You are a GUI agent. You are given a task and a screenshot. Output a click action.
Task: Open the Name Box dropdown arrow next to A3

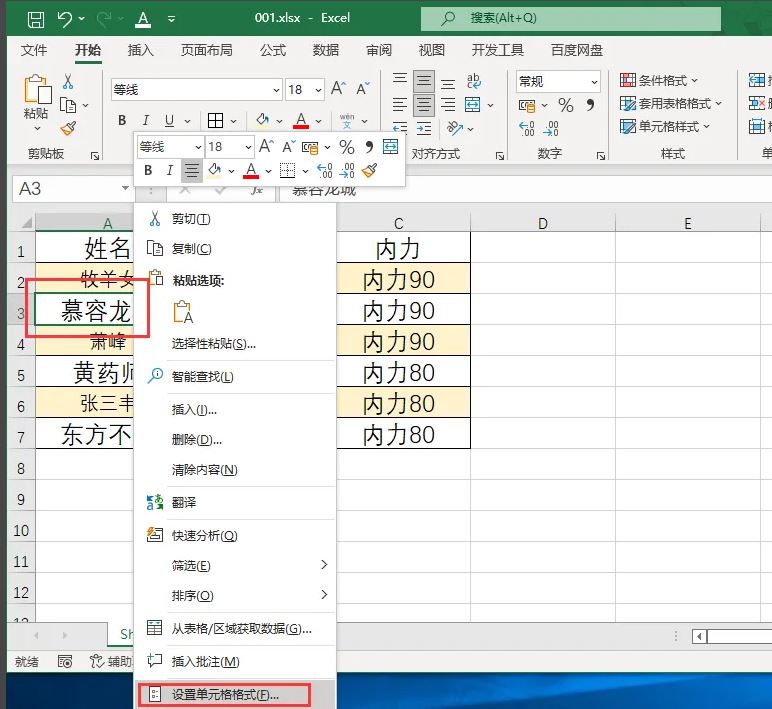125,188
